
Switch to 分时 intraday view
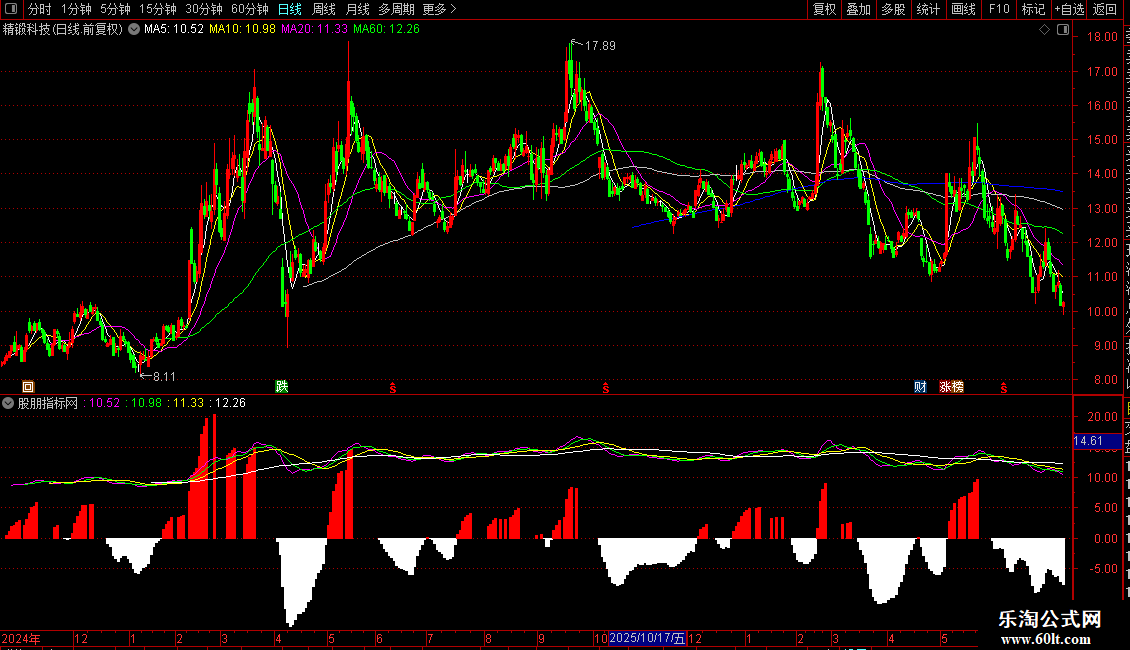click(40, 9)
